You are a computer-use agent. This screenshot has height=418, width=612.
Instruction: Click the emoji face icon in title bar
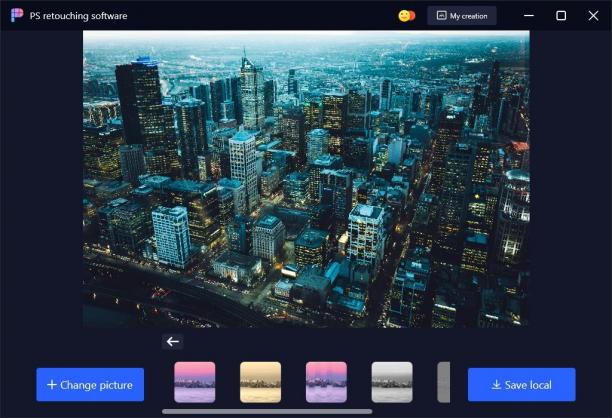click(x=406, y=16)
